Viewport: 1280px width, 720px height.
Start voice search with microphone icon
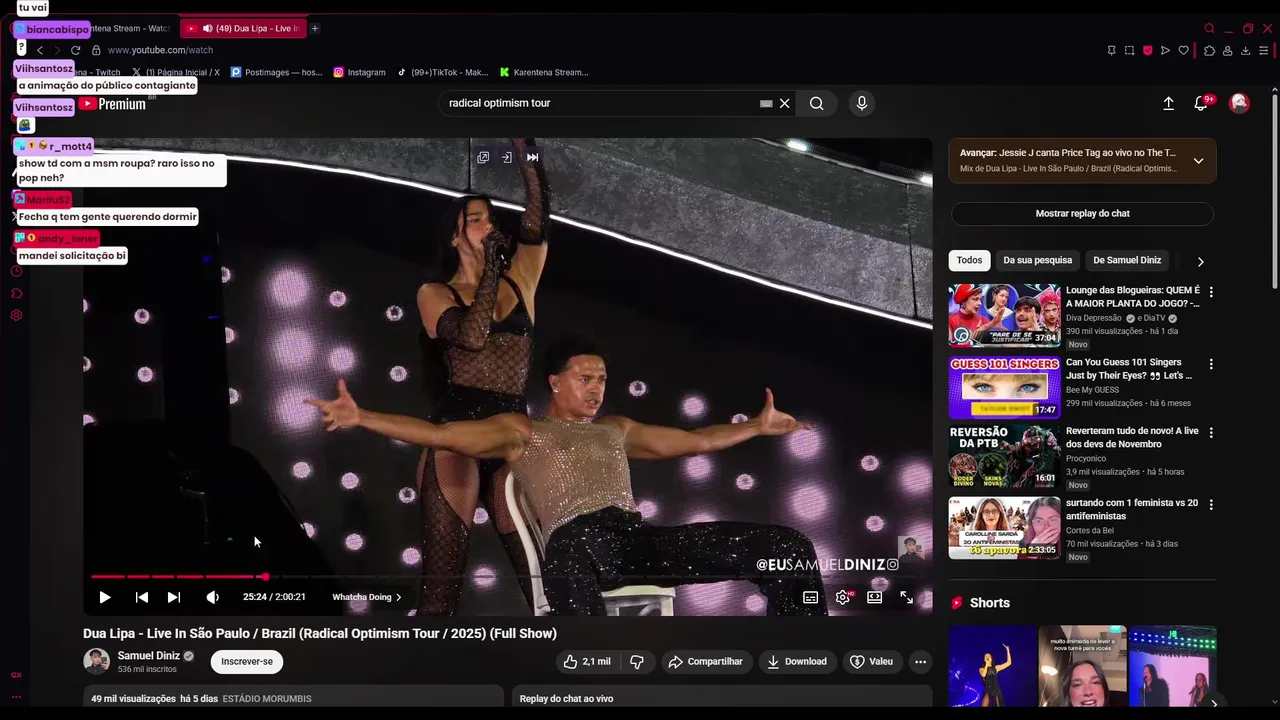point(862,103)
